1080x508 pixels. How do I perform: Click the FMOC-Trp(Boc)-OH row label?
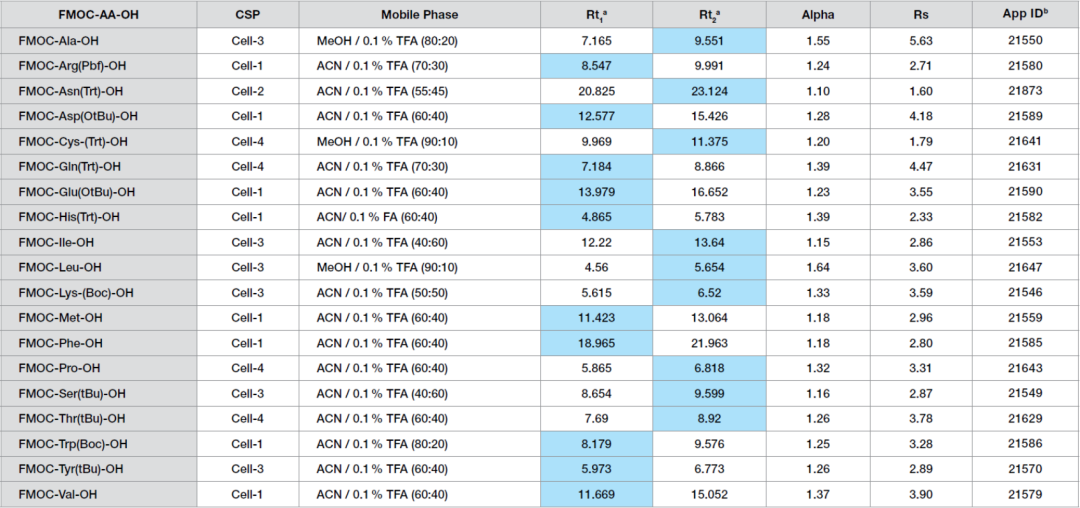pos(73,443)
